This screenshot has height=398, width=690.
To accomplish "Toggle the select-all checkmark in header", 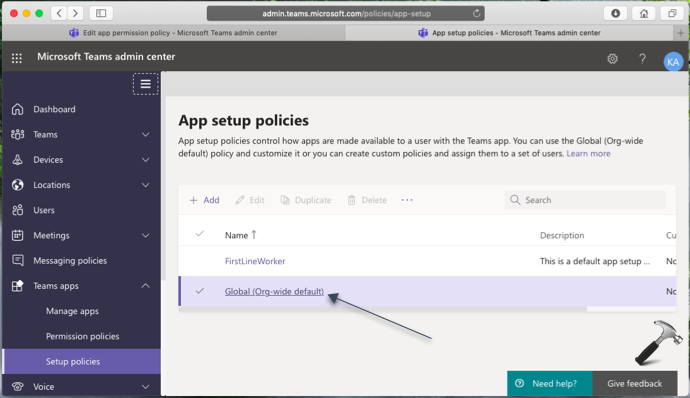I will pyautogui.click(x=200, y=234).
